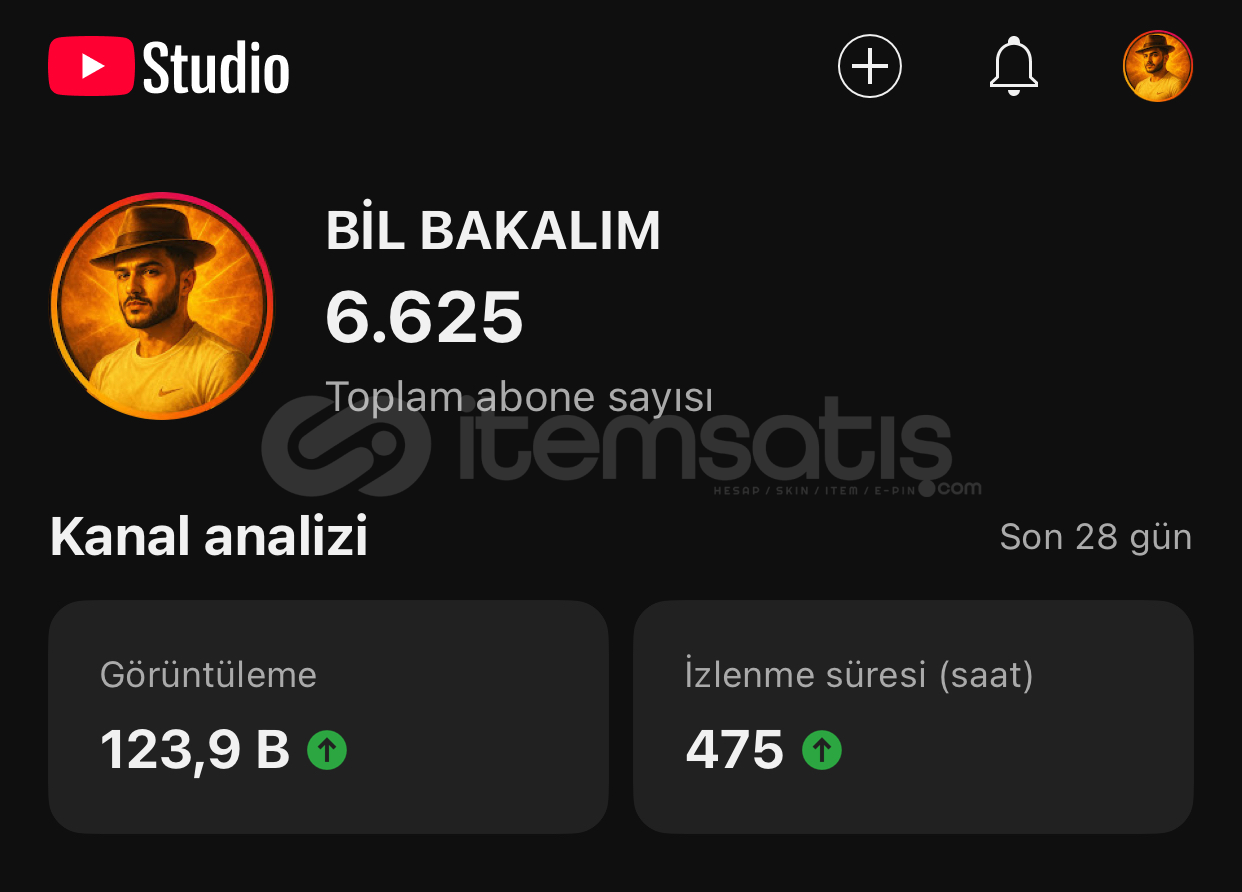Tap the 475 watch hours value
The height and width of the screenshot is (892, 1242).
point(734,750)
